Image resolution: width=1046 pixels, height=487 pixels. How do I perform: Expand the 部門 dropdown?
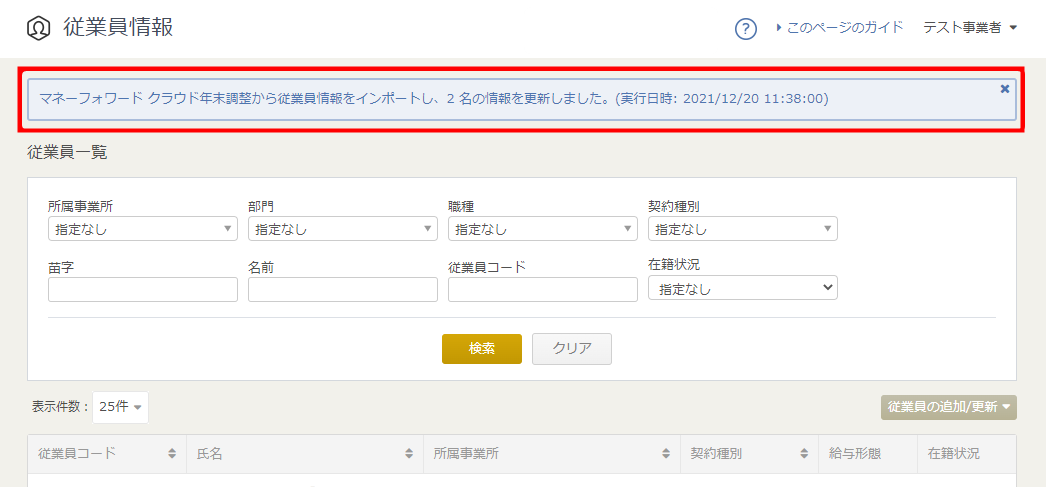(342, 230)
